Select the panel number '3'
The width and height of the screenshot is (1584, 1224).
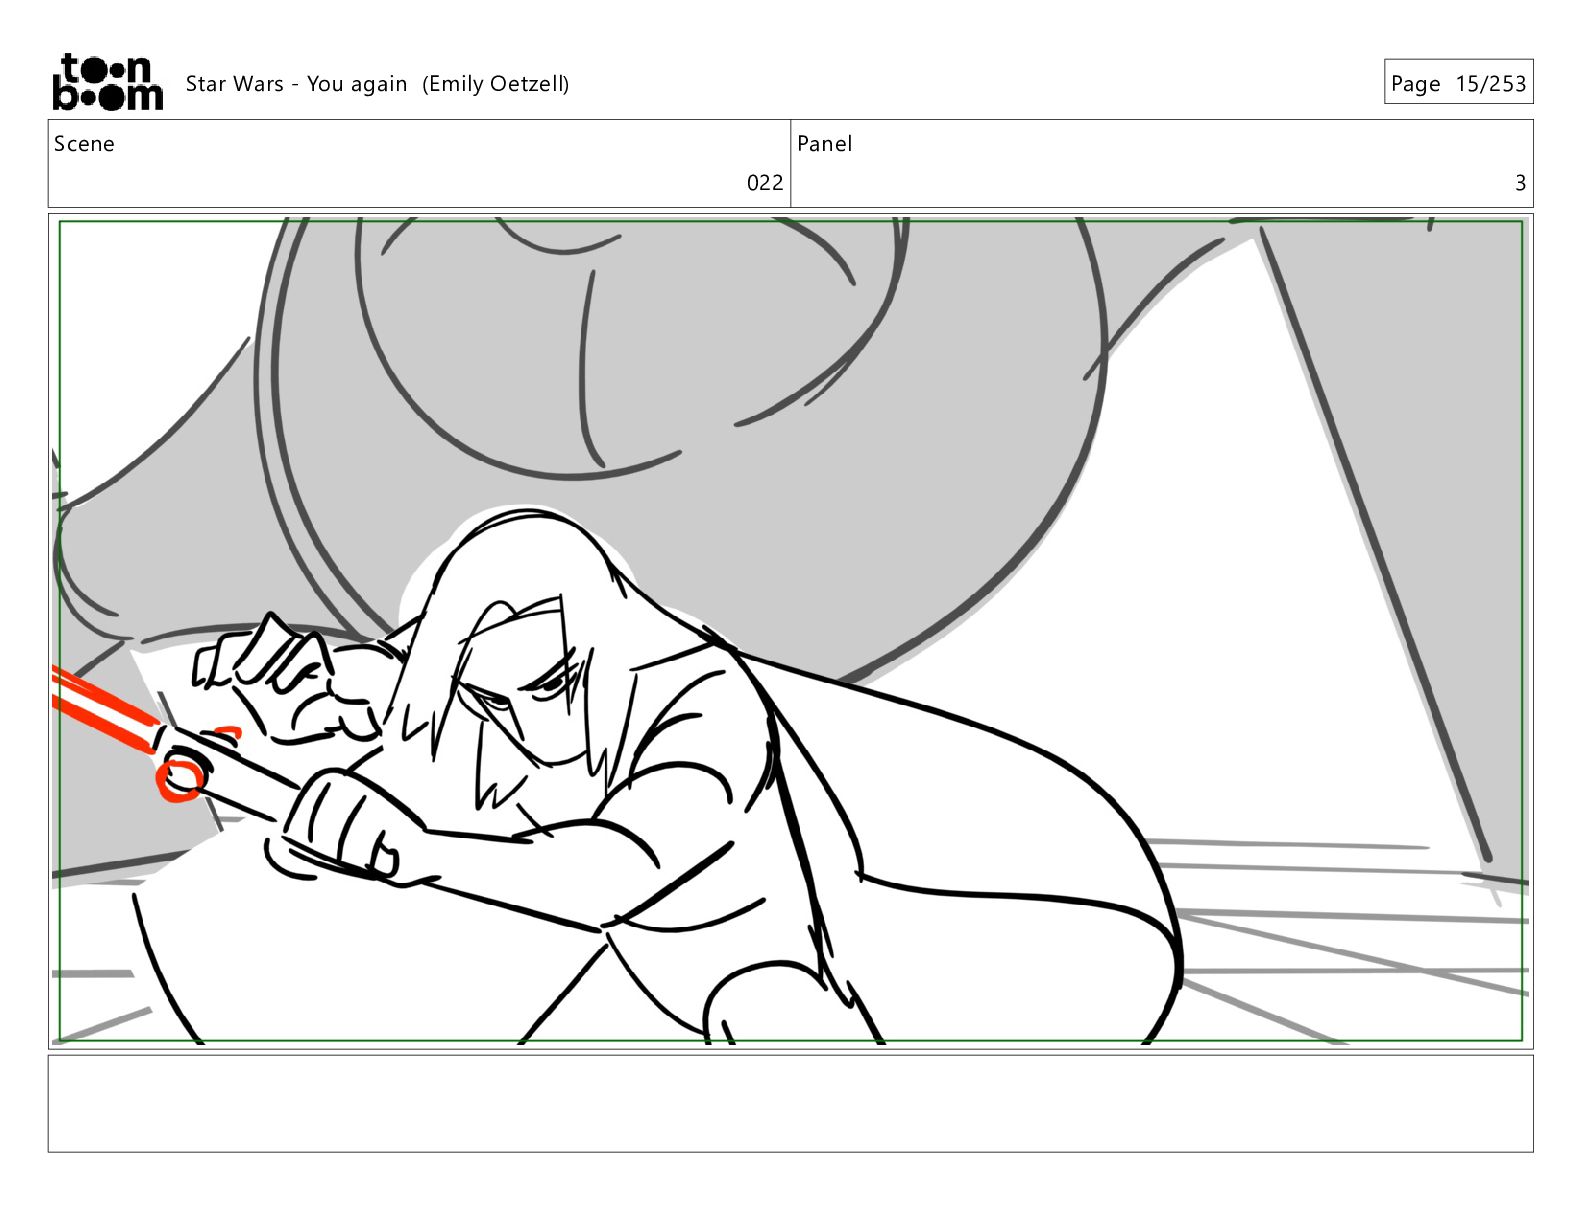[x=1520, y=183]
